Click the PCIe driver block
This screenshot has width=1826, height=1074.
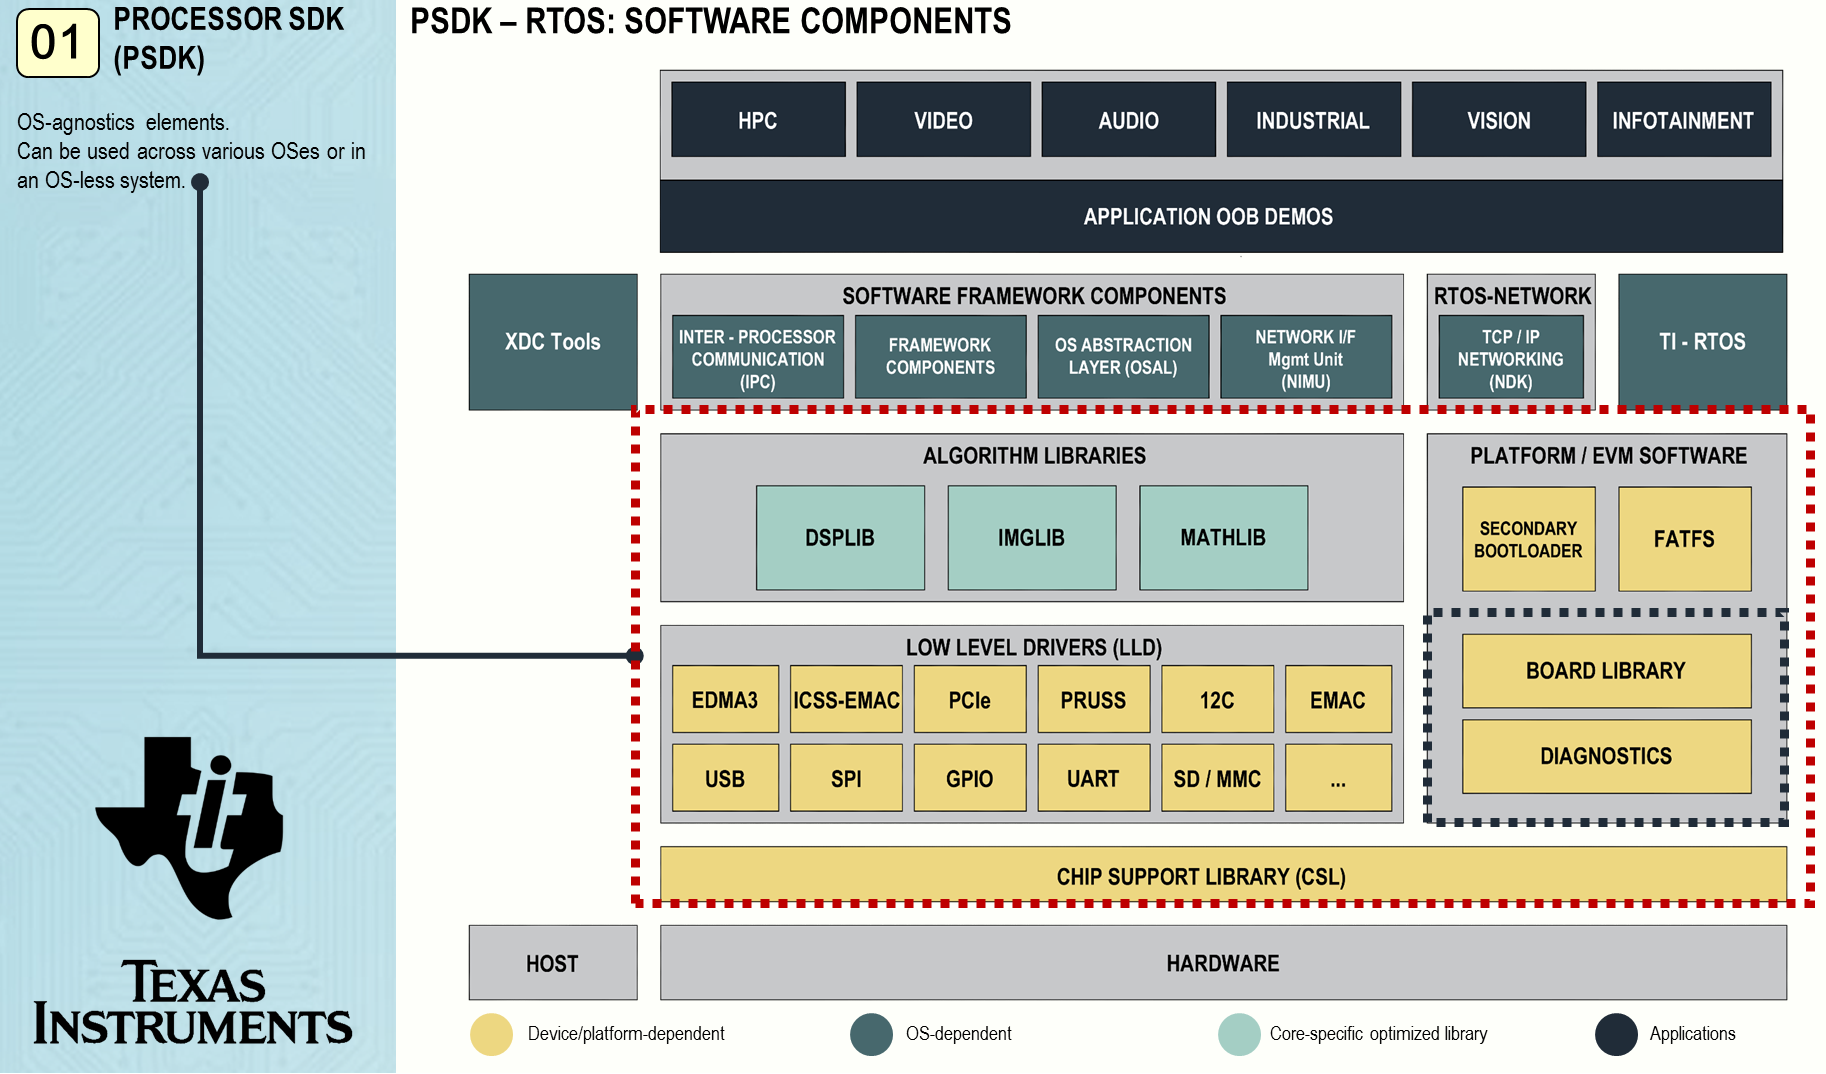pos(968,699)
